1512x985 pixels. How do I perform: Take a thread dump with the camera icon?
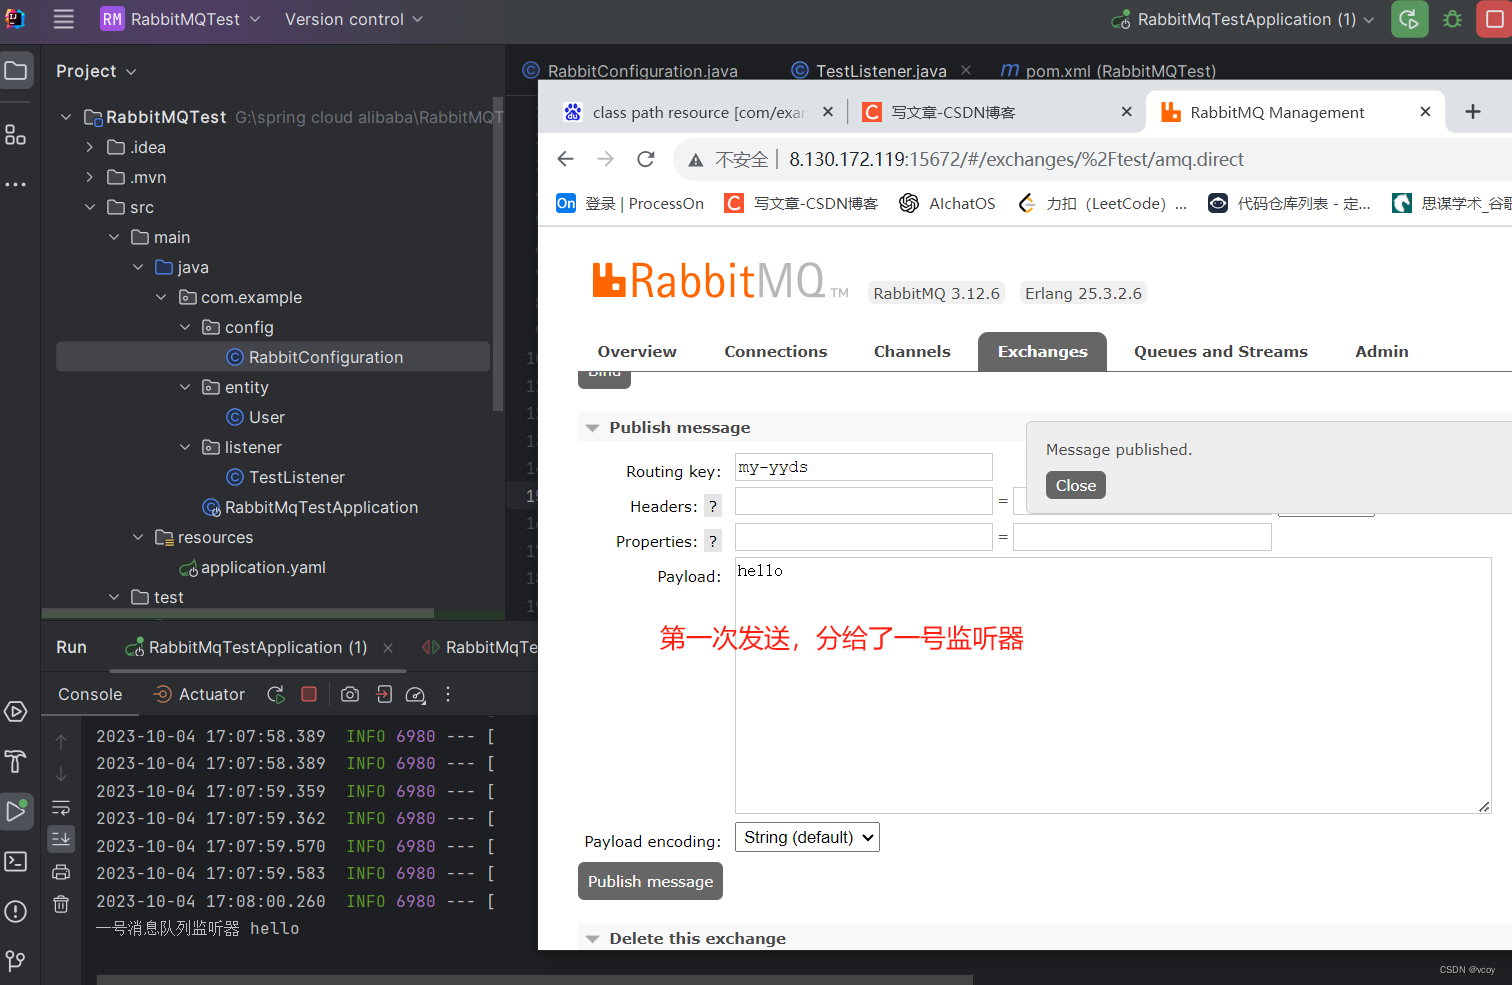pyautogui.click(x=350, y=694)
